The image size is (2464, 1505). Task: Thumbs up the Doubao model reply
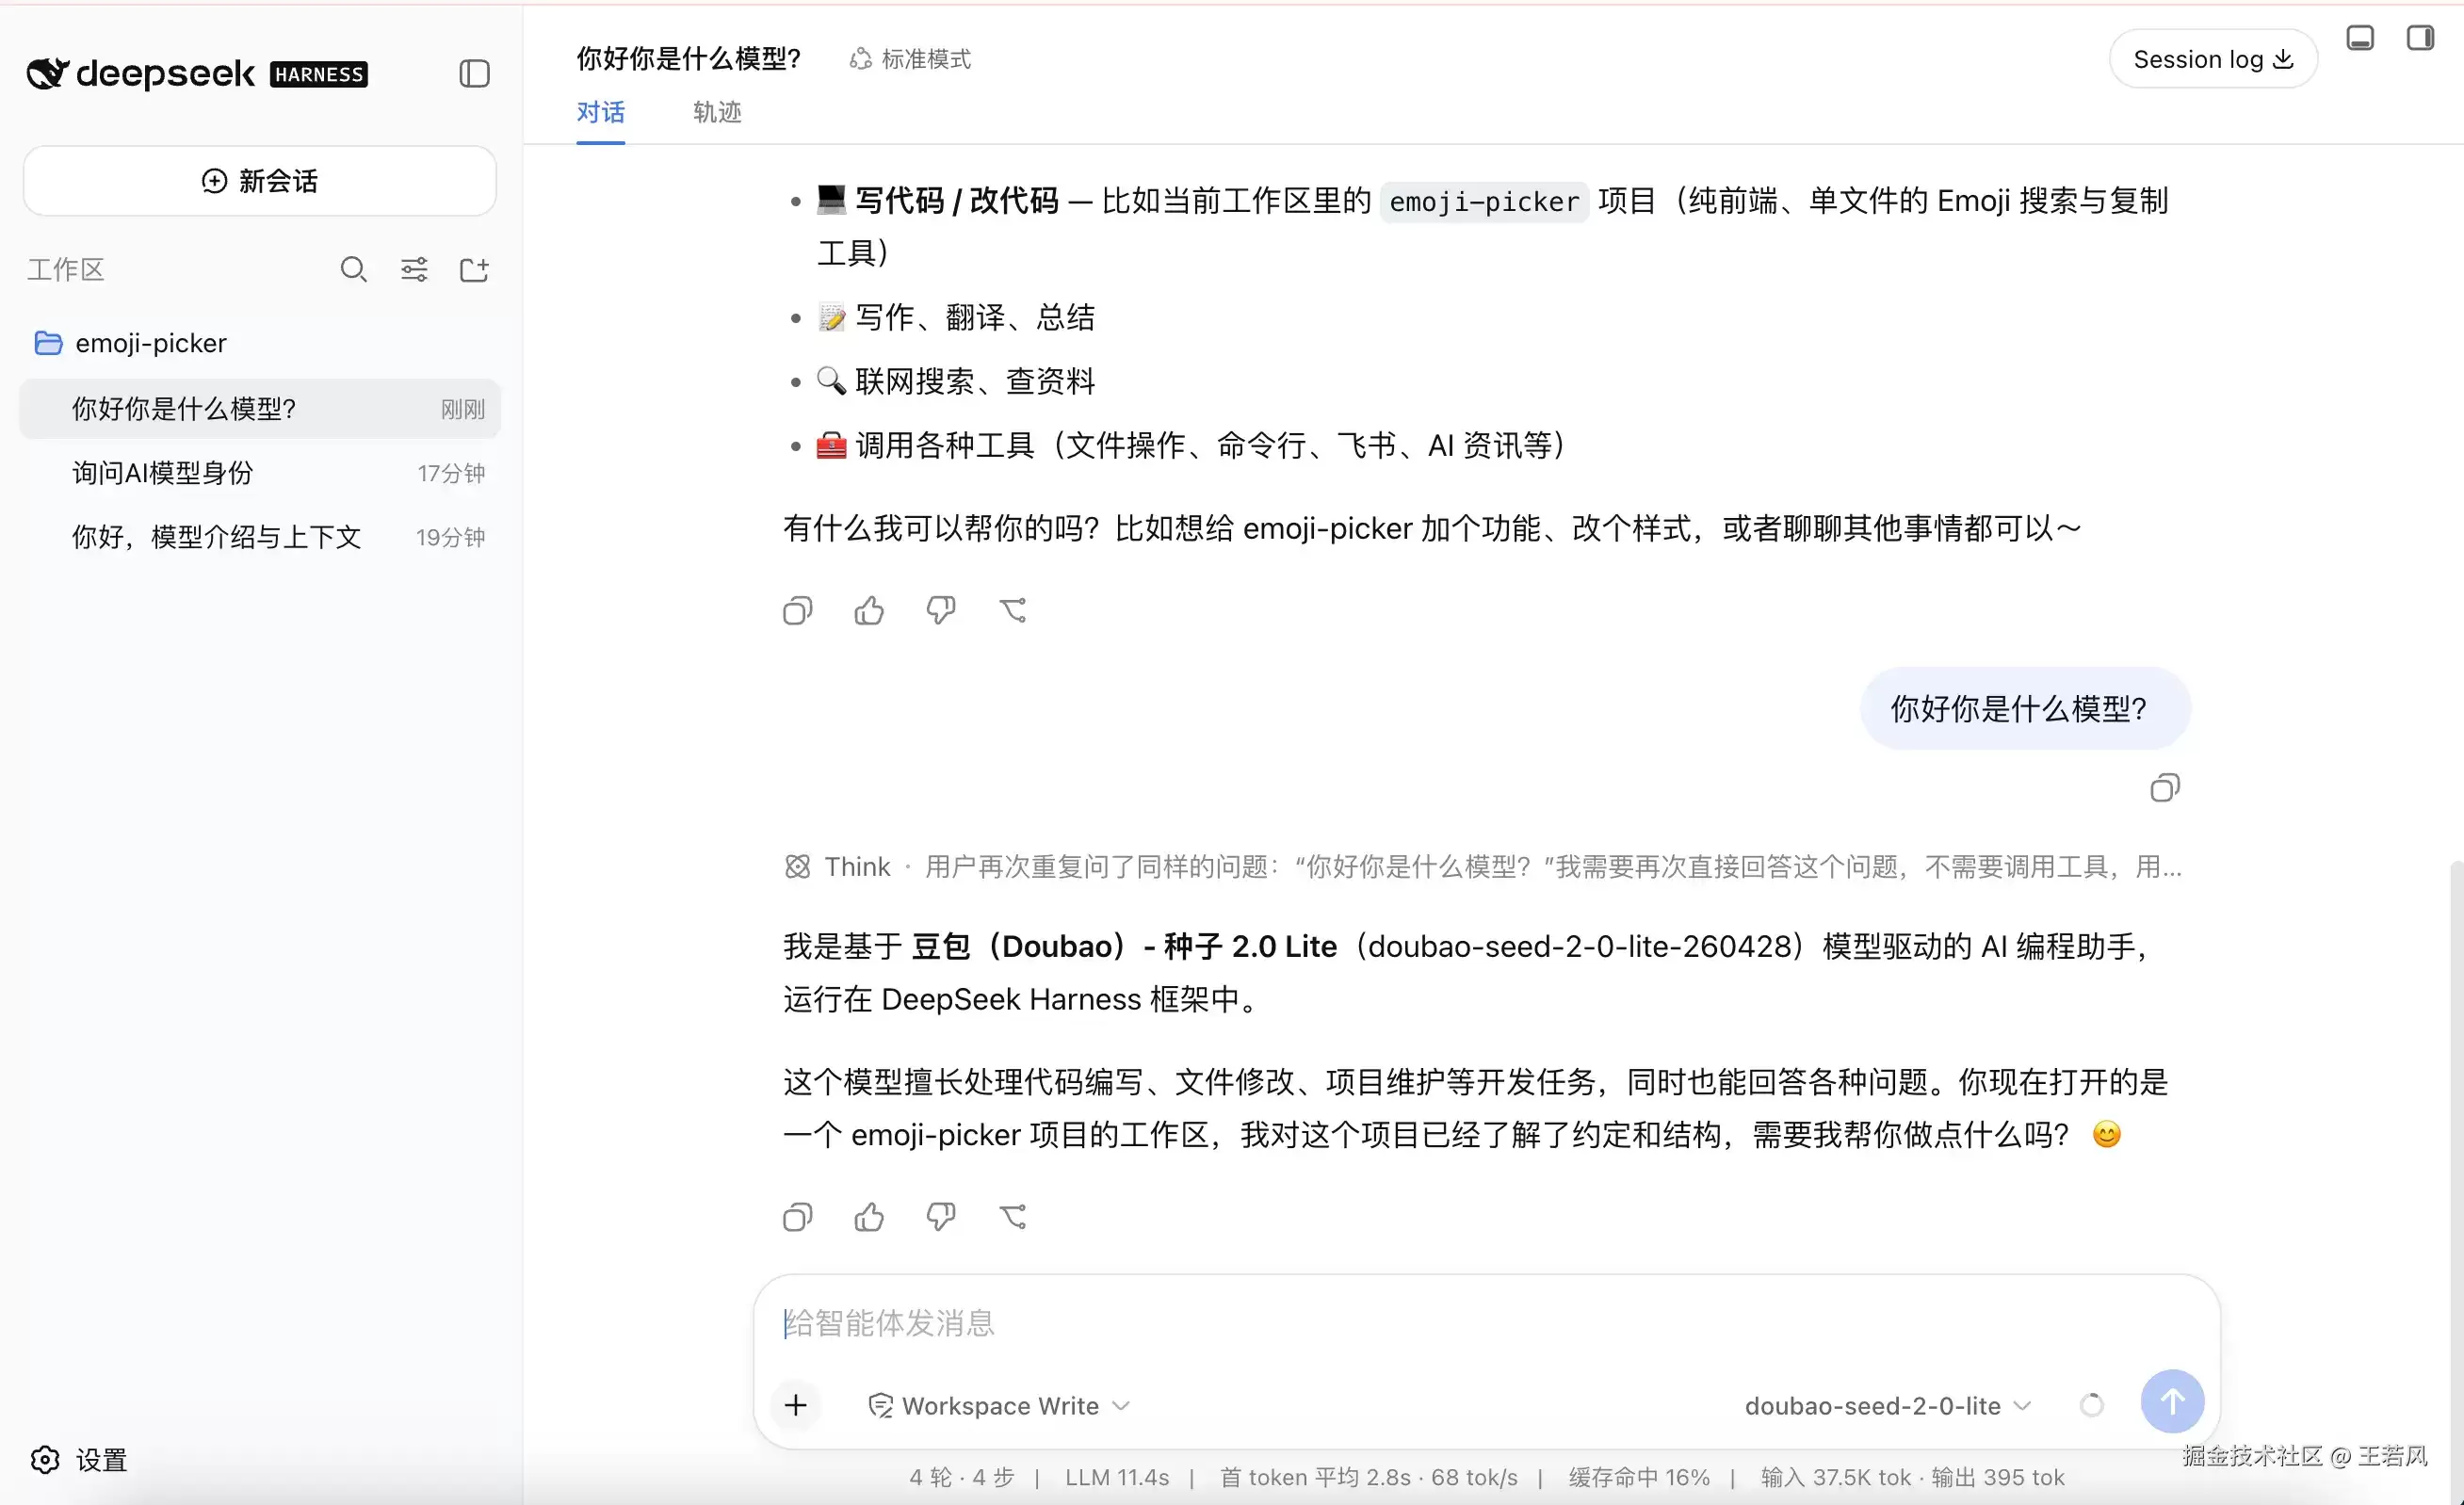tap(869, 1217)
